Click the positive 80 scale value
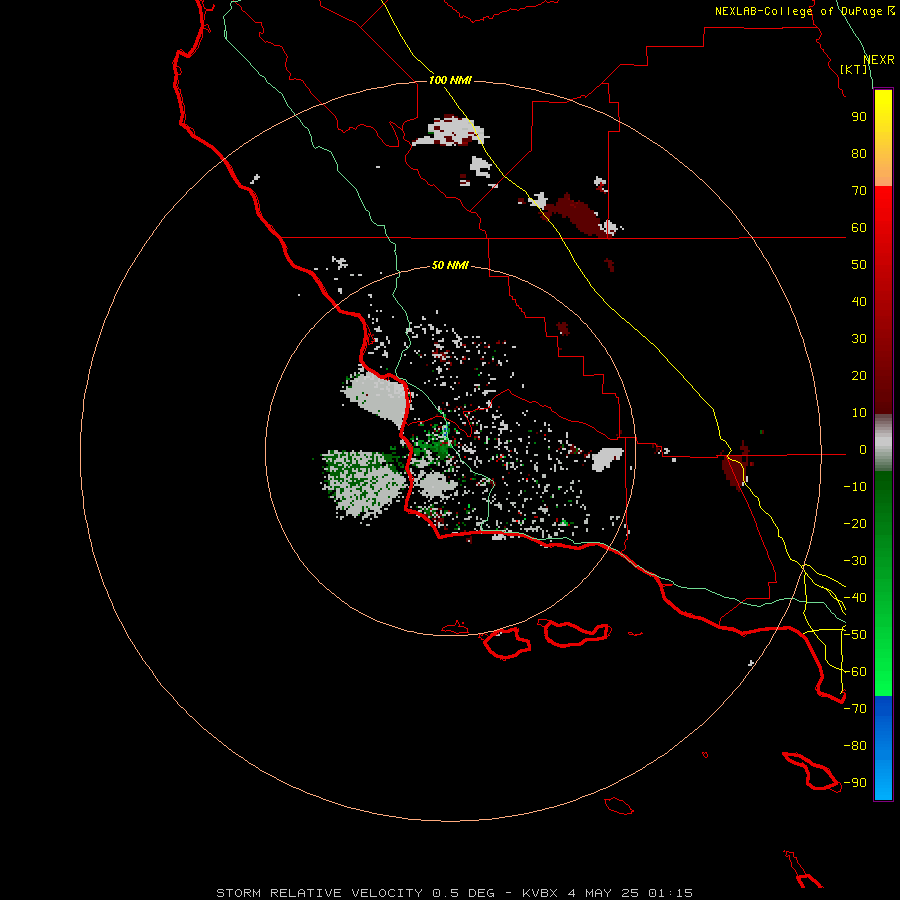 pyautogui.click(x=859, y=153)
